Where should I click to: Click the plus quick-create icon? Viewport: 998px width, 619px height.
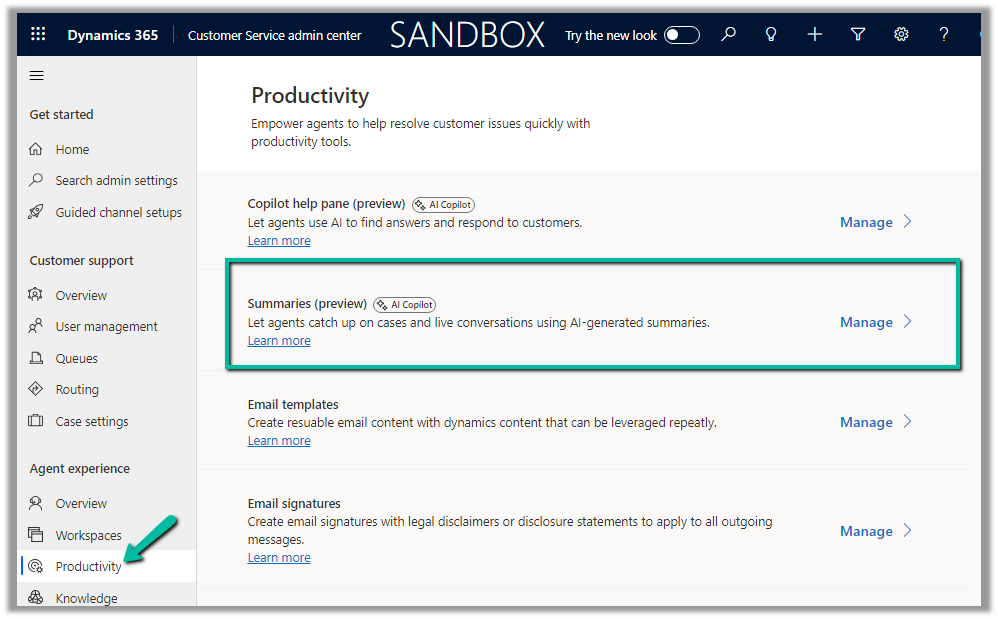815,34
